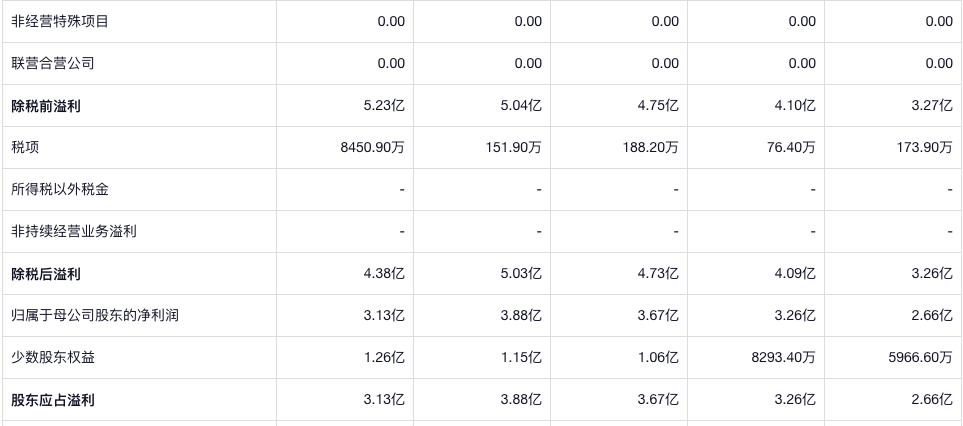This screenshot has width=963, height=426.
Task: Select the bold 股东应占溢利 row header
Action: coord(52,399)
